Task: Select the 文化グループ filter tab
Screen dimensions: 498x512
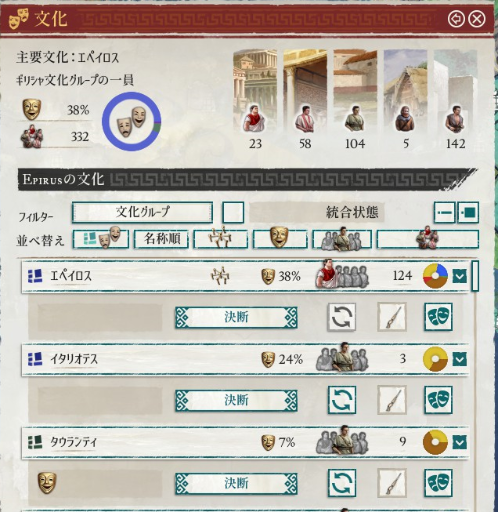Action: 142,212
